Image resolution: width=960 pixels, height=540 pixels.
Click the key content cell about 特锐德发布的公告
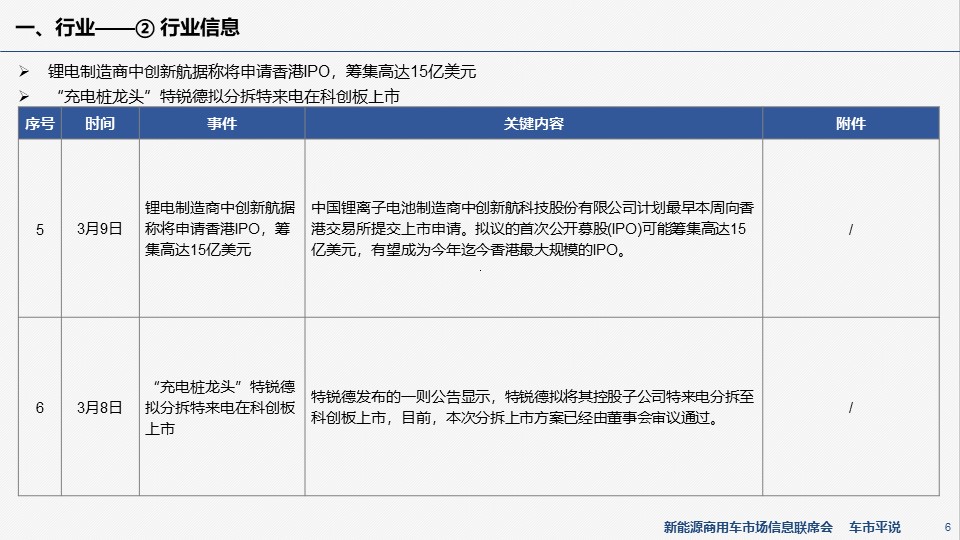(533, 407)
